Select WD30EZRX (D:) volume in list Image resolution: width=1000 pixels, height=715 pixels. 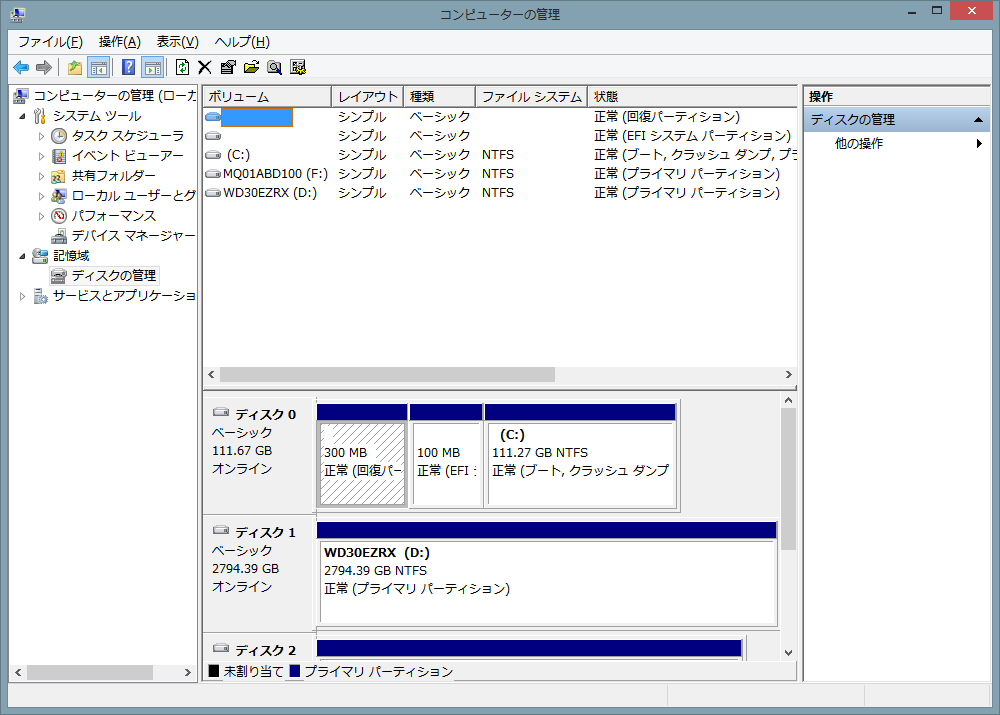tap(500, 193)
